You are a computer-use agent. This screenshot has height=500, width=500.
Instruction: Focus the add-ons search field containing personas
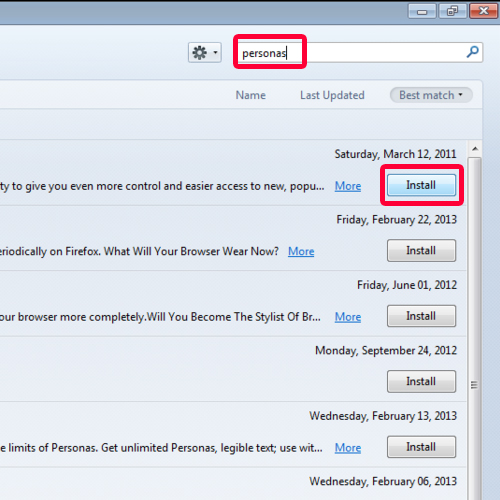pos(358,52)
